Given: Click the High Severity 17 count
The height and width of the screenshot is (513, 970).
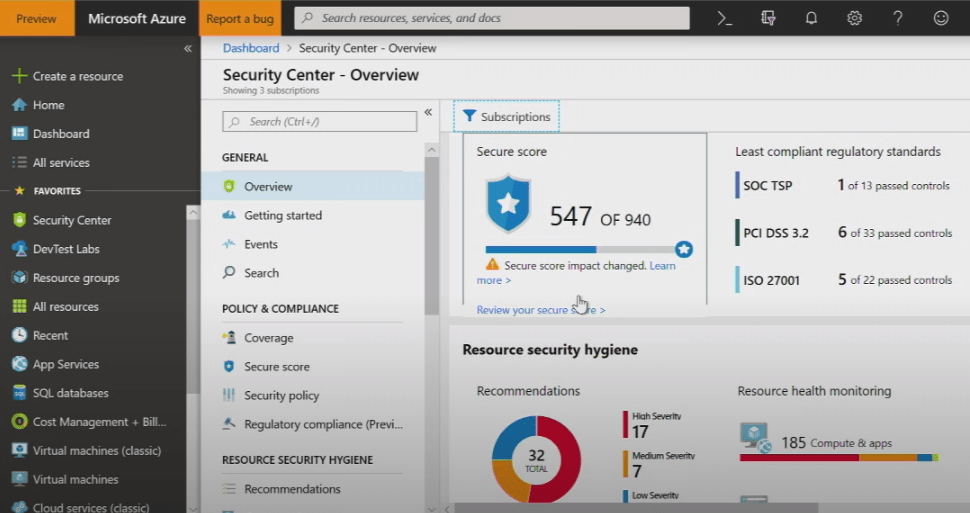Looking at the screenshot, I should (x=640, y=431).
